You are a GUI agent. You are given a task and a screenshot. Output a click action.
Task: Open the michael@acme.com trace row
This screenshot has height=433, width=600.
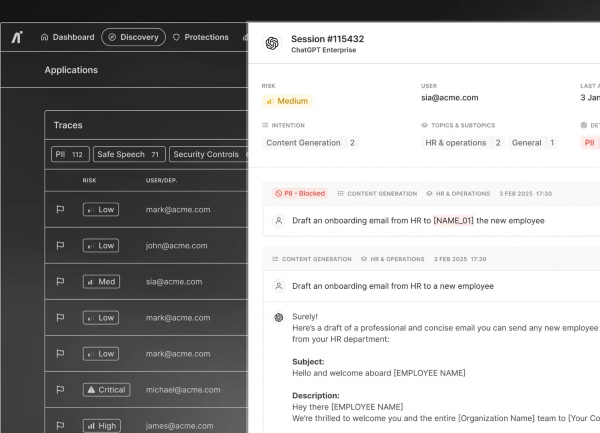point(147,390)
